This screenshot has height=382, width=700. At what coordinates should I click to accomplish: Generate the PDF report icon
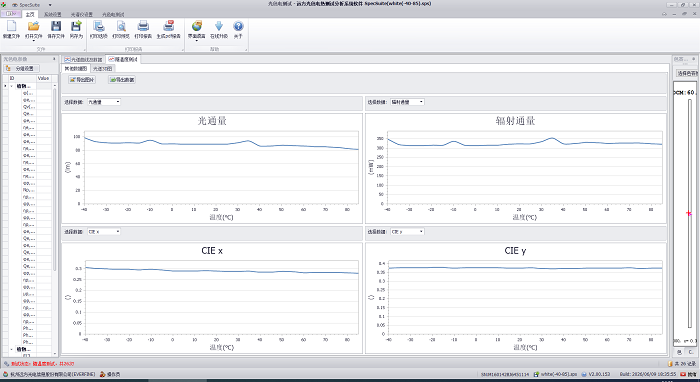tap(168, 29)
